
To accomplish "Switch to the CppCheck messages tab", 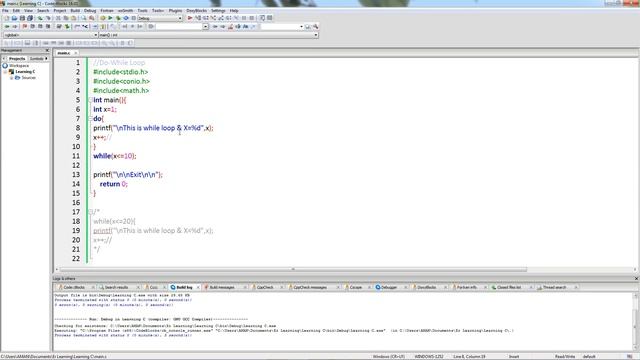I will 310,287.
